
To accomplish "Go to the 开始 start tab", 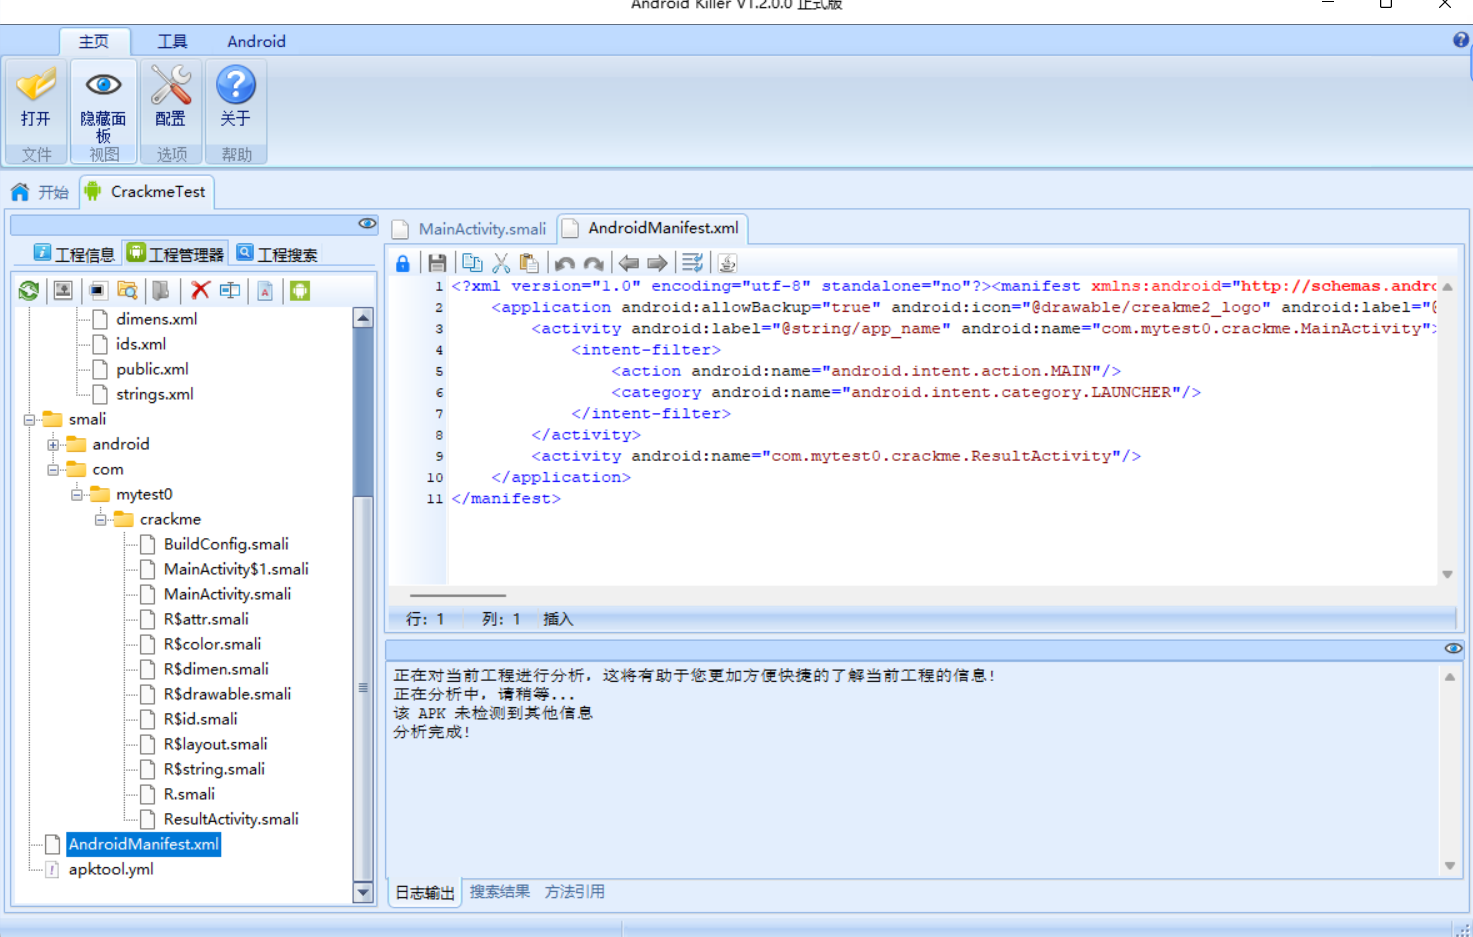I will tap(41, 192).
